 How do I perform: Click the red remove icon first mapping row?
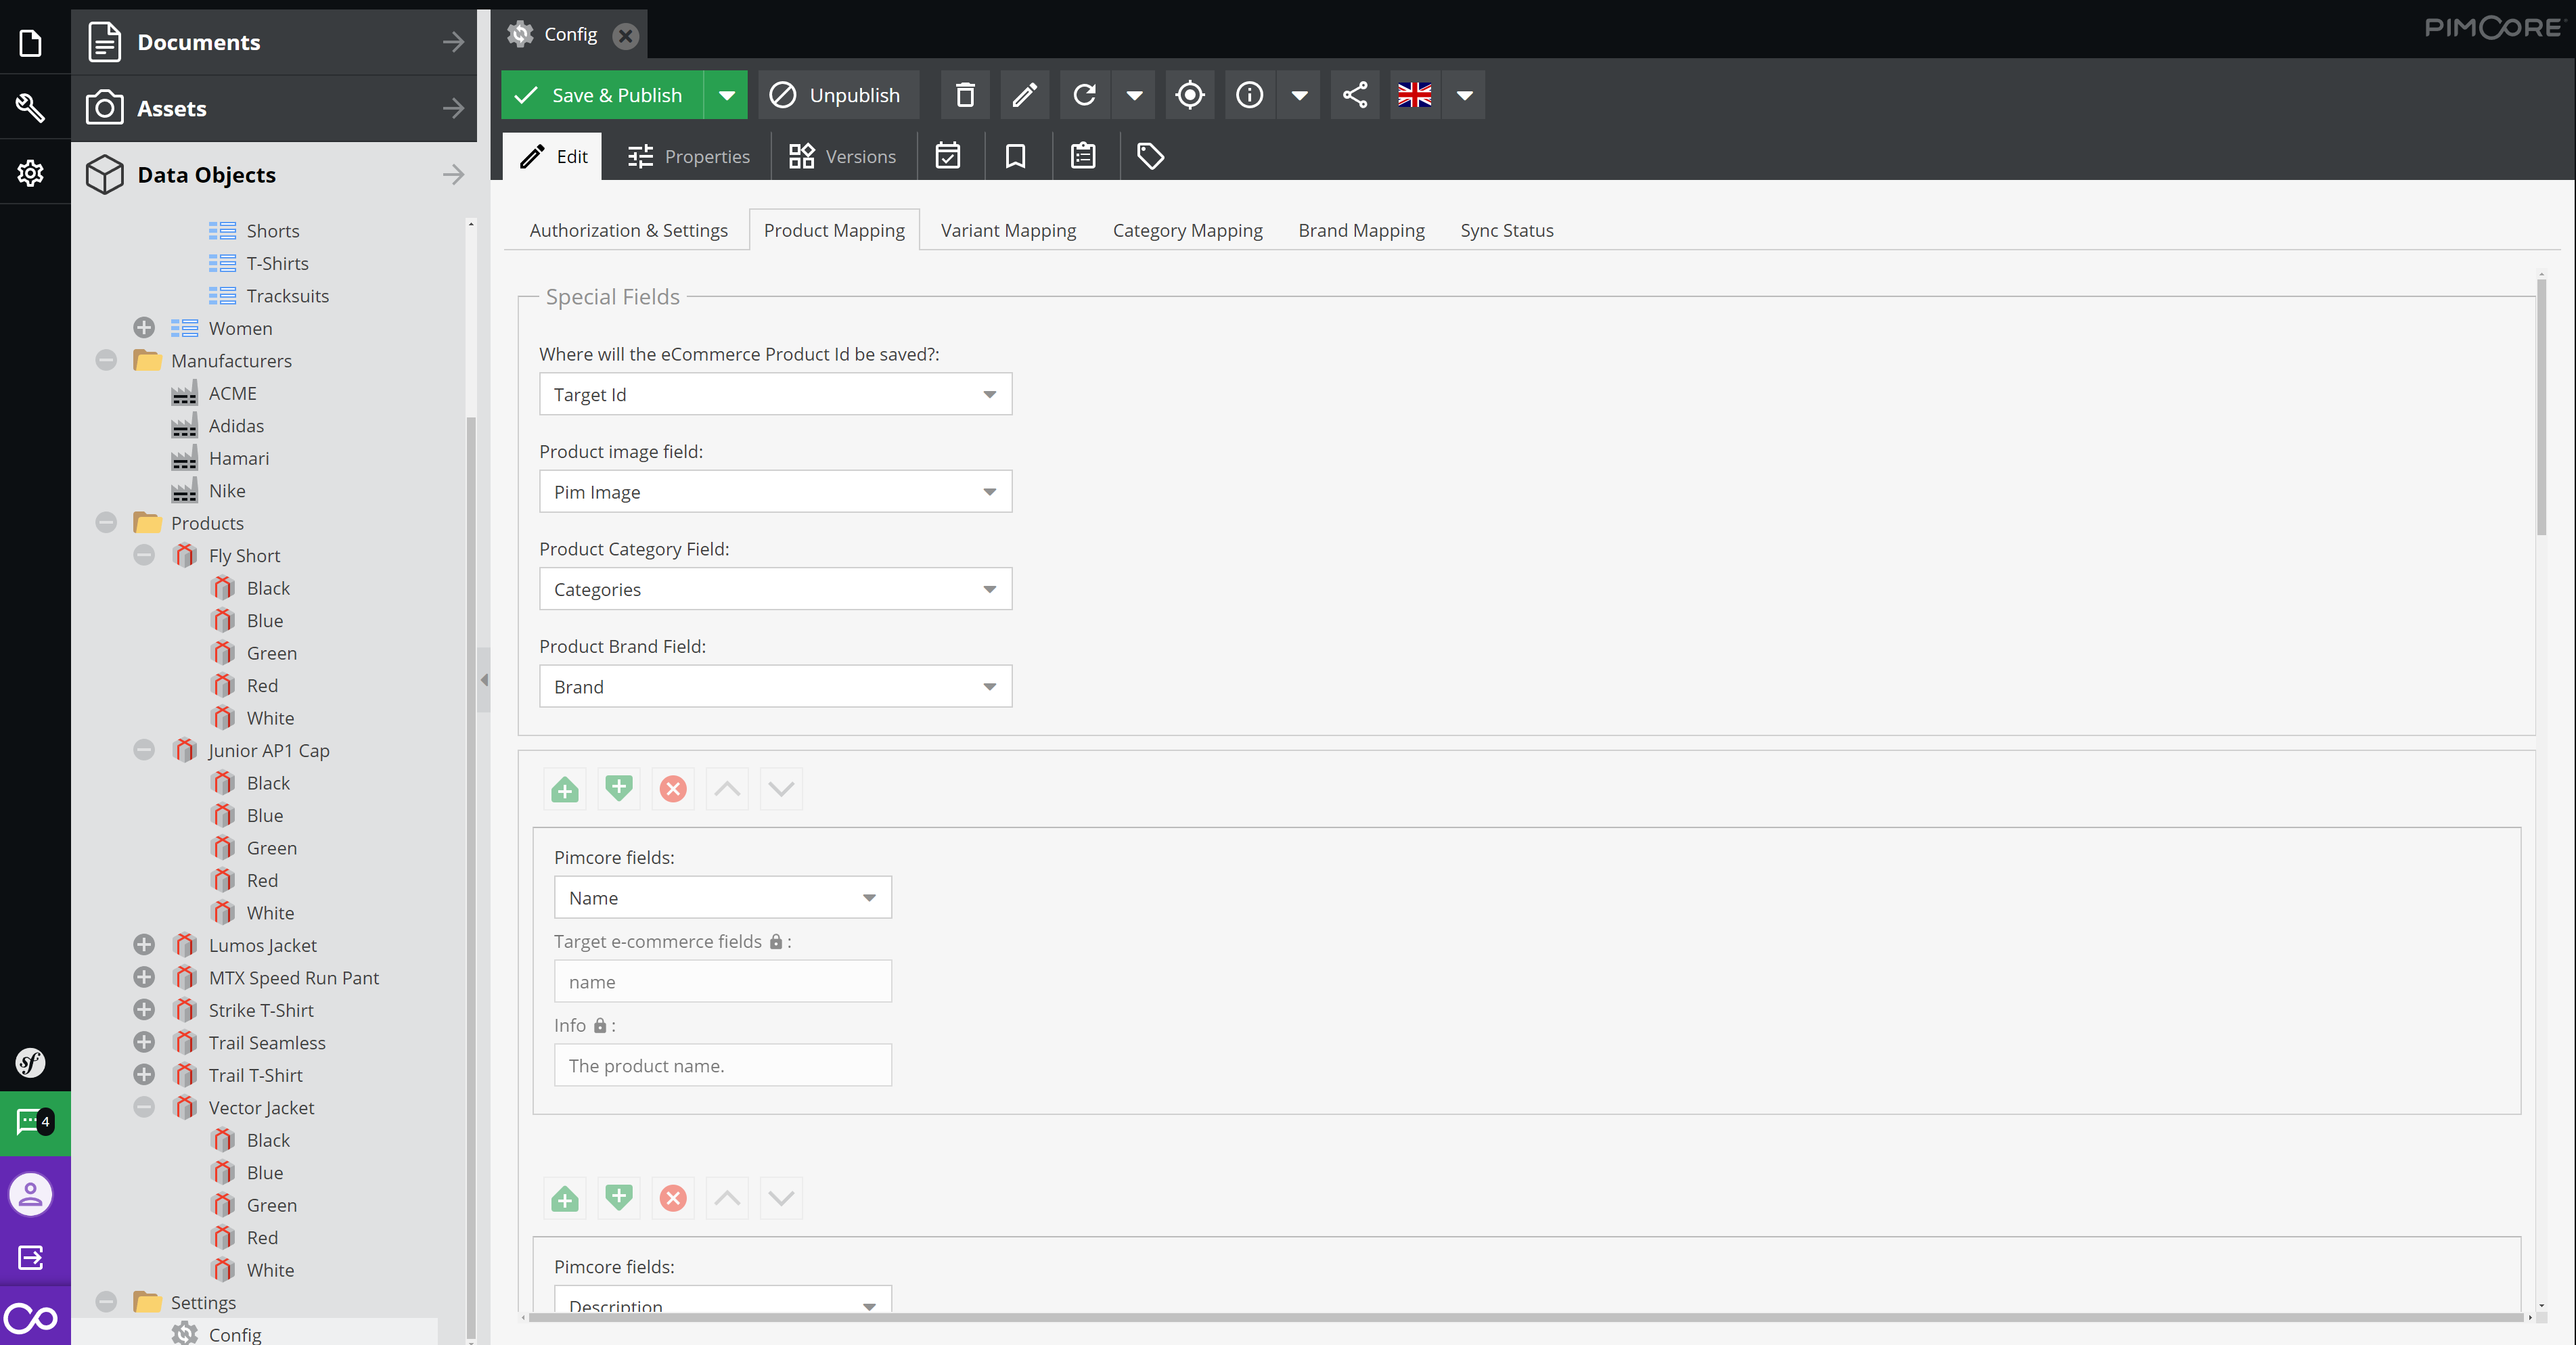point(673,788)
